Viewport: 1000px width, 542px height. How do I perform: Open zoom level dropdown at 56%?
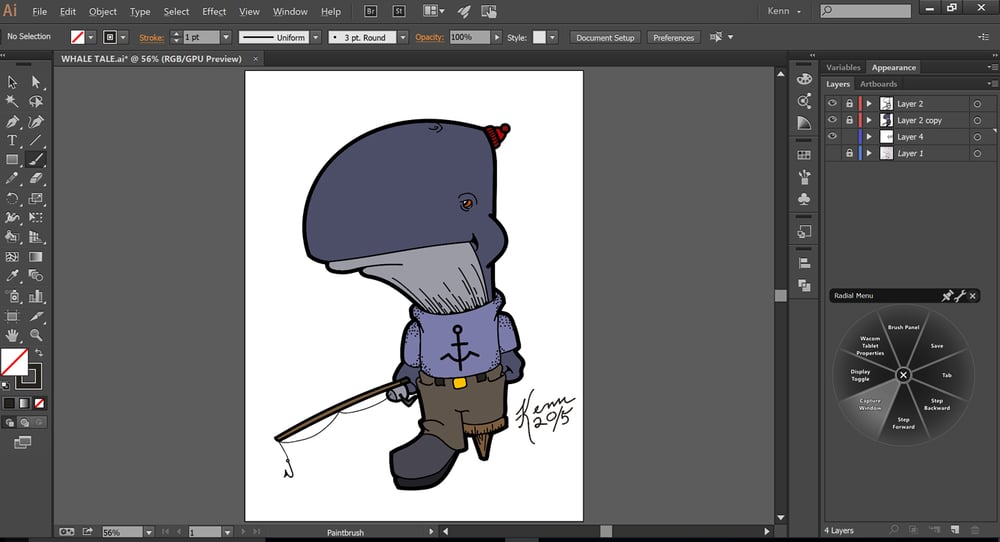(x=149, y=532)
